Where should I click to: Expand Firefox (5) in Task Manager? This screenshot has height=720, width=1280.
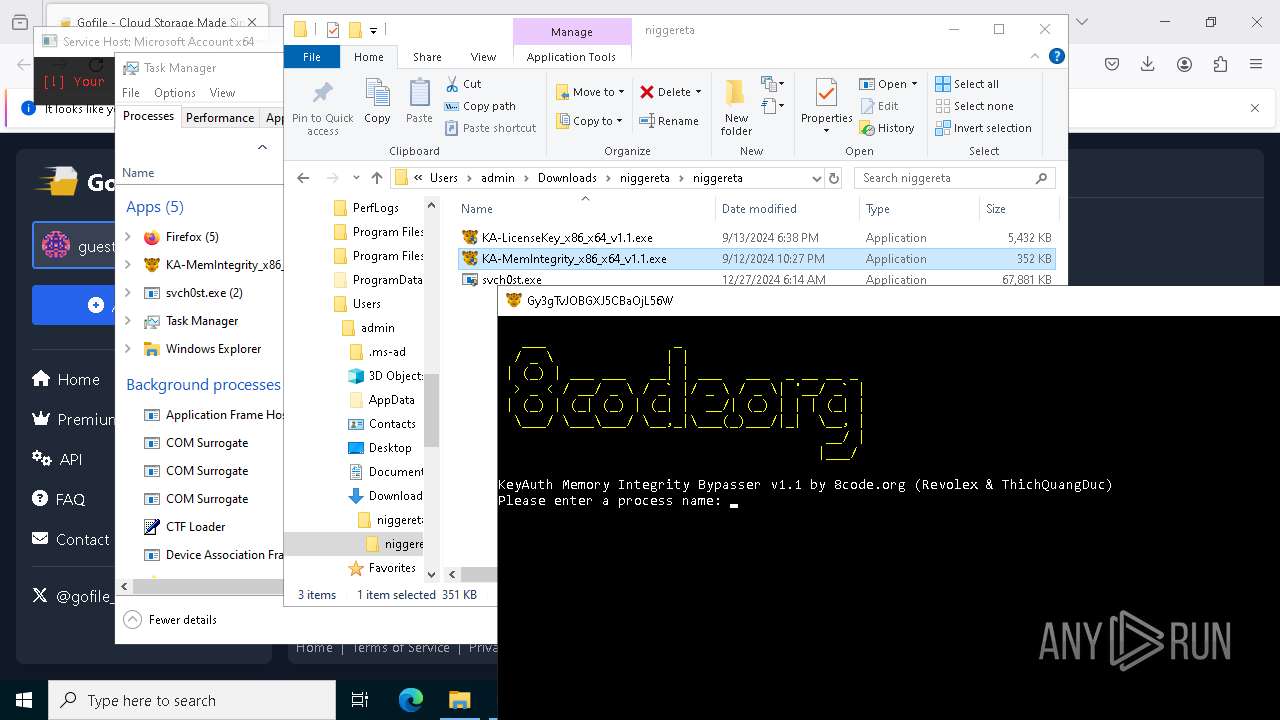pyautogui.click(x=128, y=237)
